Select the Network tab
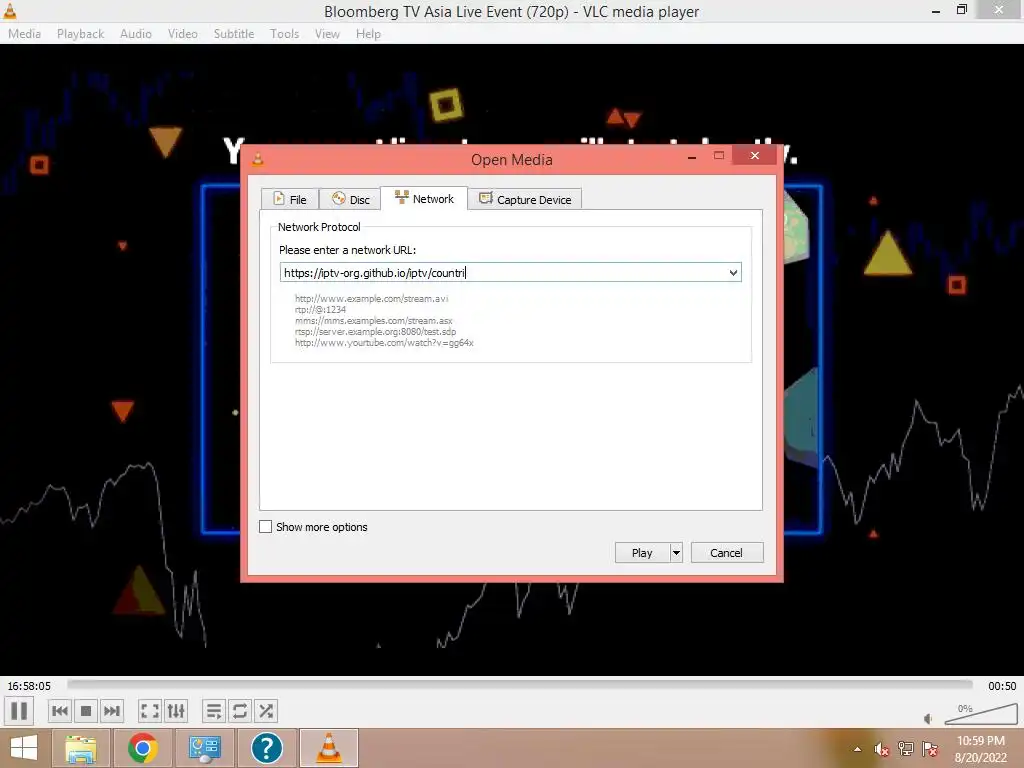 tap(424, 198)
